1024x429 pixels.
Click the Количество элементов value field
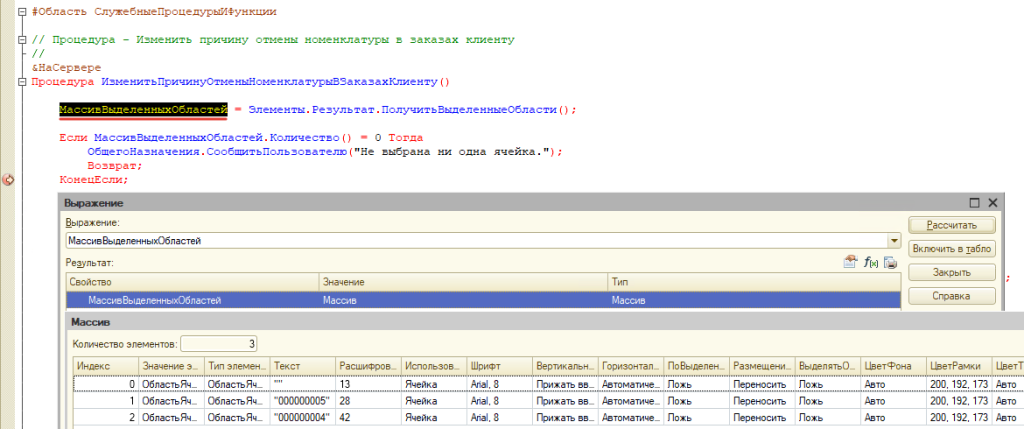[218, 343]
